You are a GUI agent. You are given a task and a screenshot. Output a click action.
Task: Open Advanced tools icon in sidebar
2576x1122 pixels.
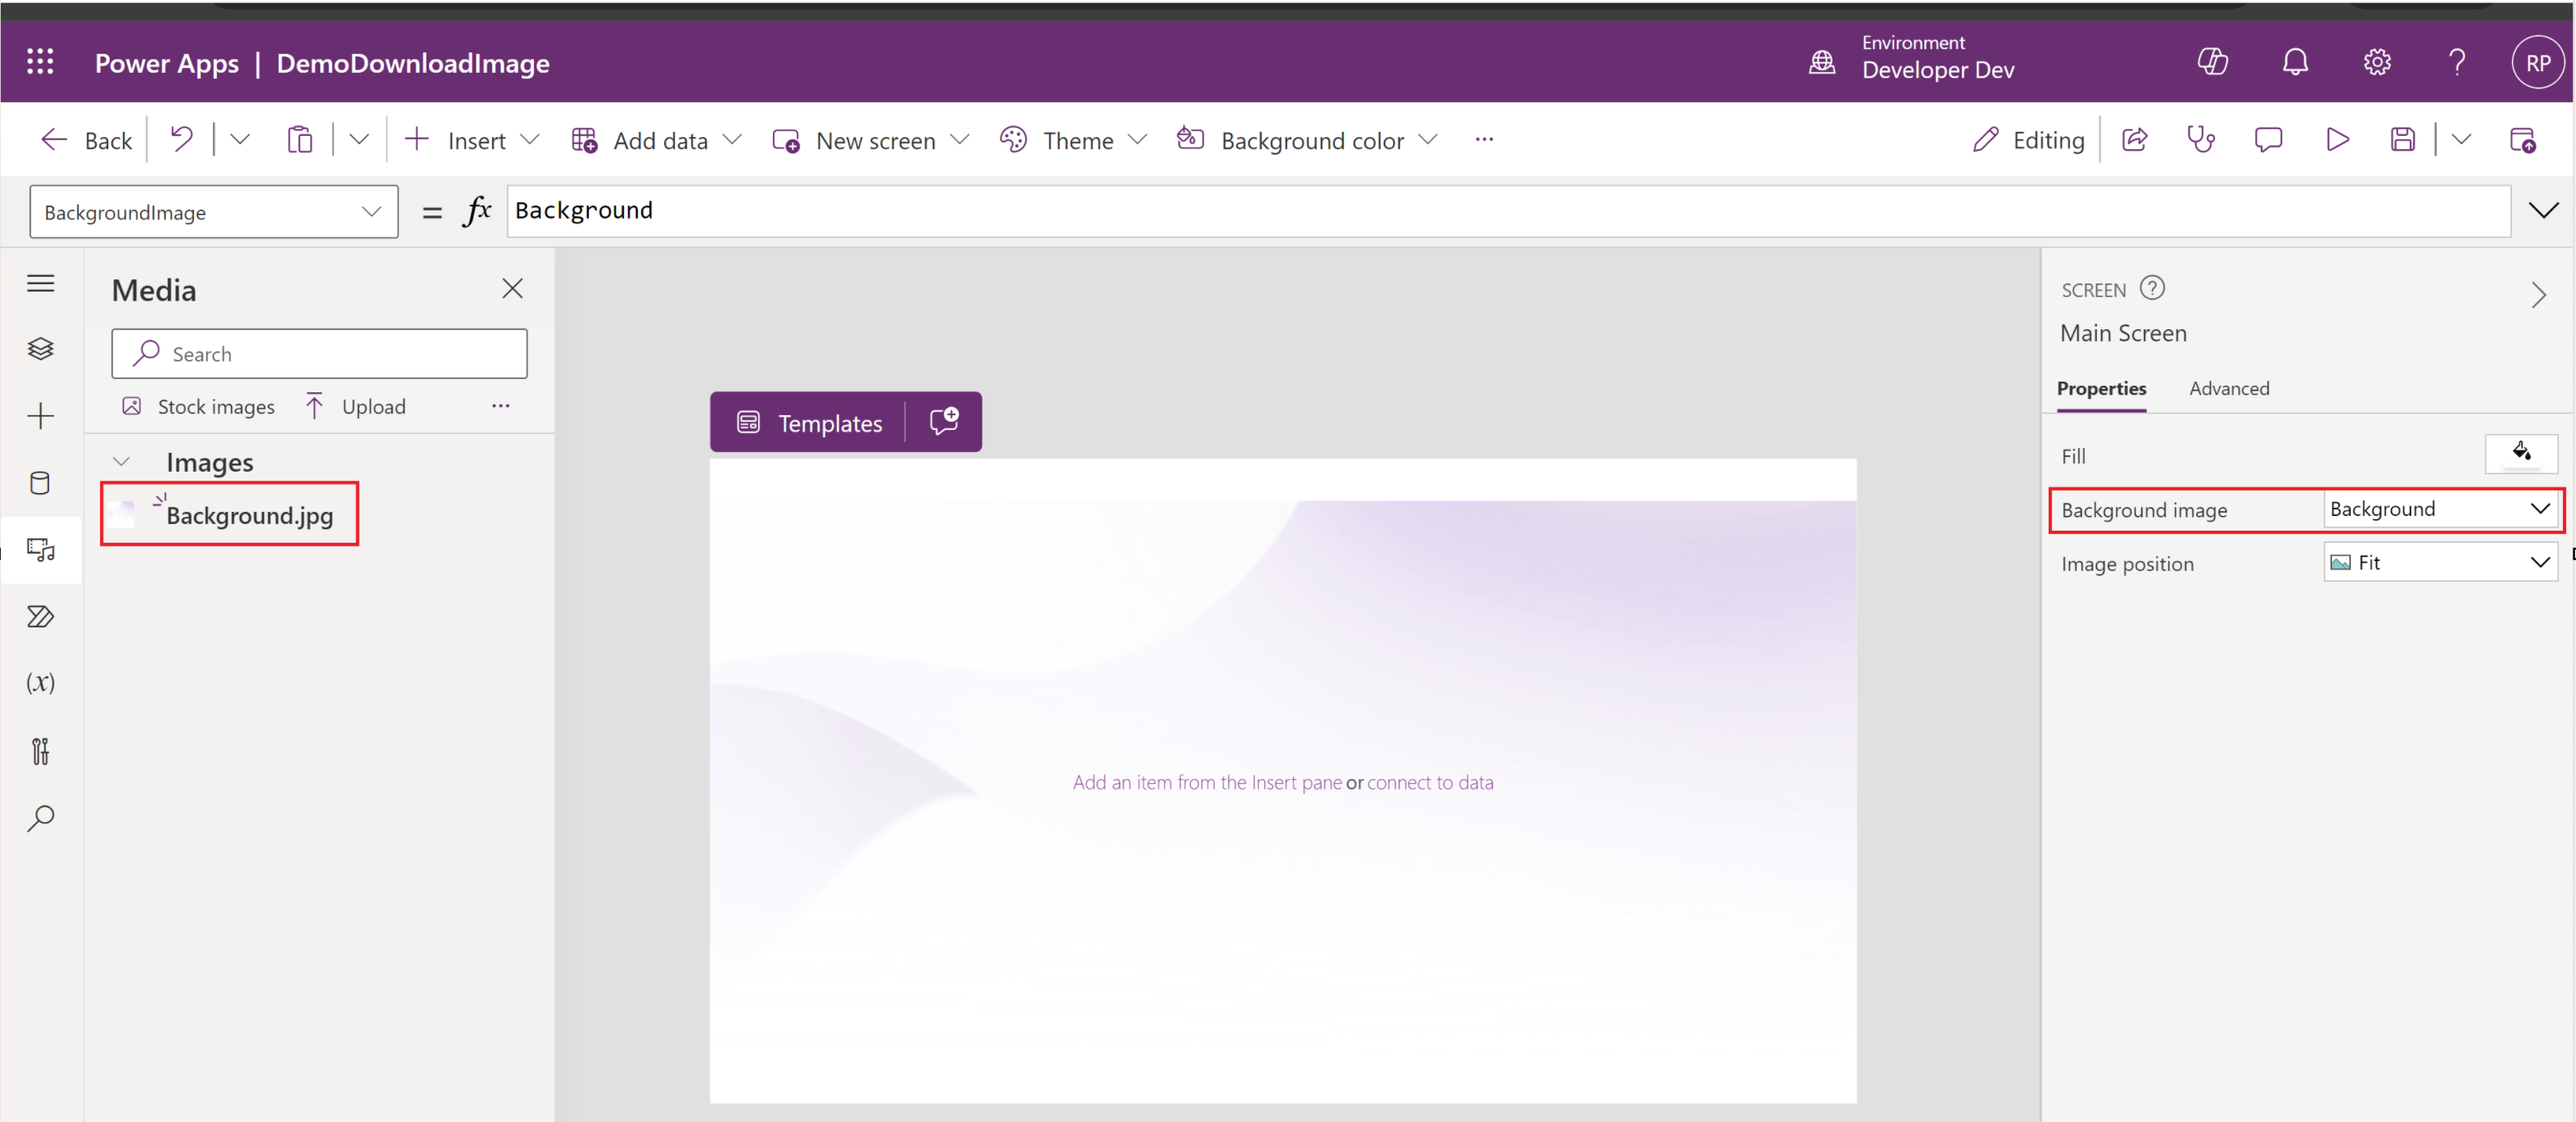(x=40, y=750)
